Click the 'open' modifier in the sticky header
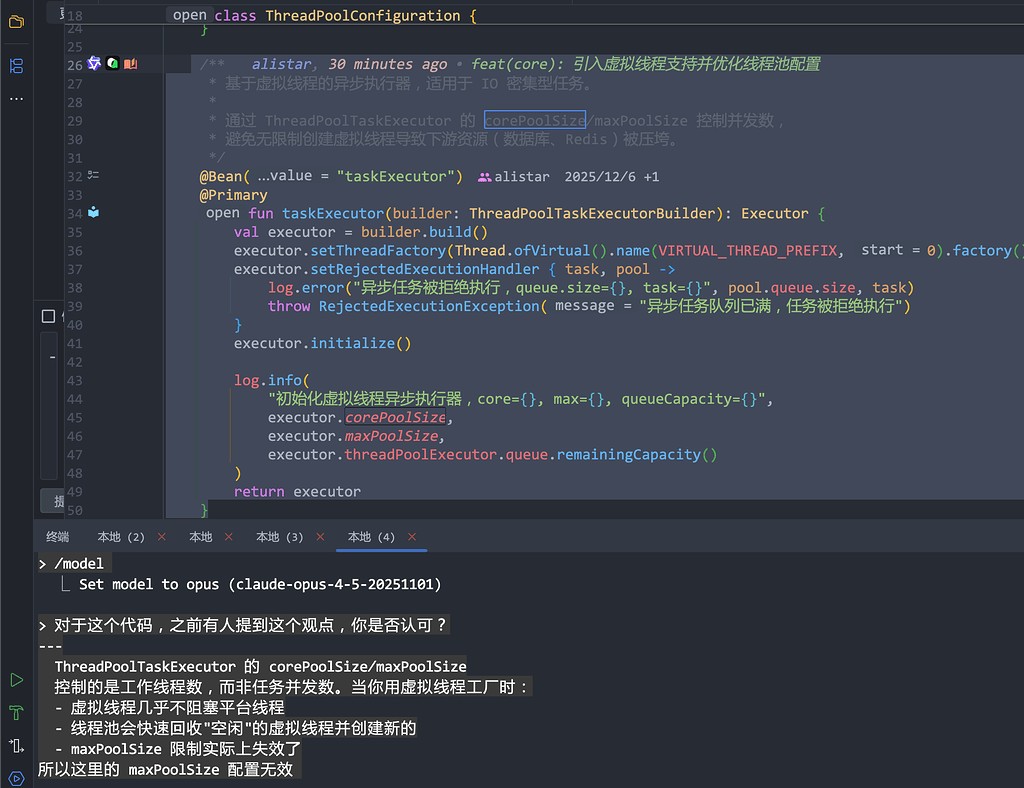Screen dimensions: 1024x788 (x=189, y=15)
